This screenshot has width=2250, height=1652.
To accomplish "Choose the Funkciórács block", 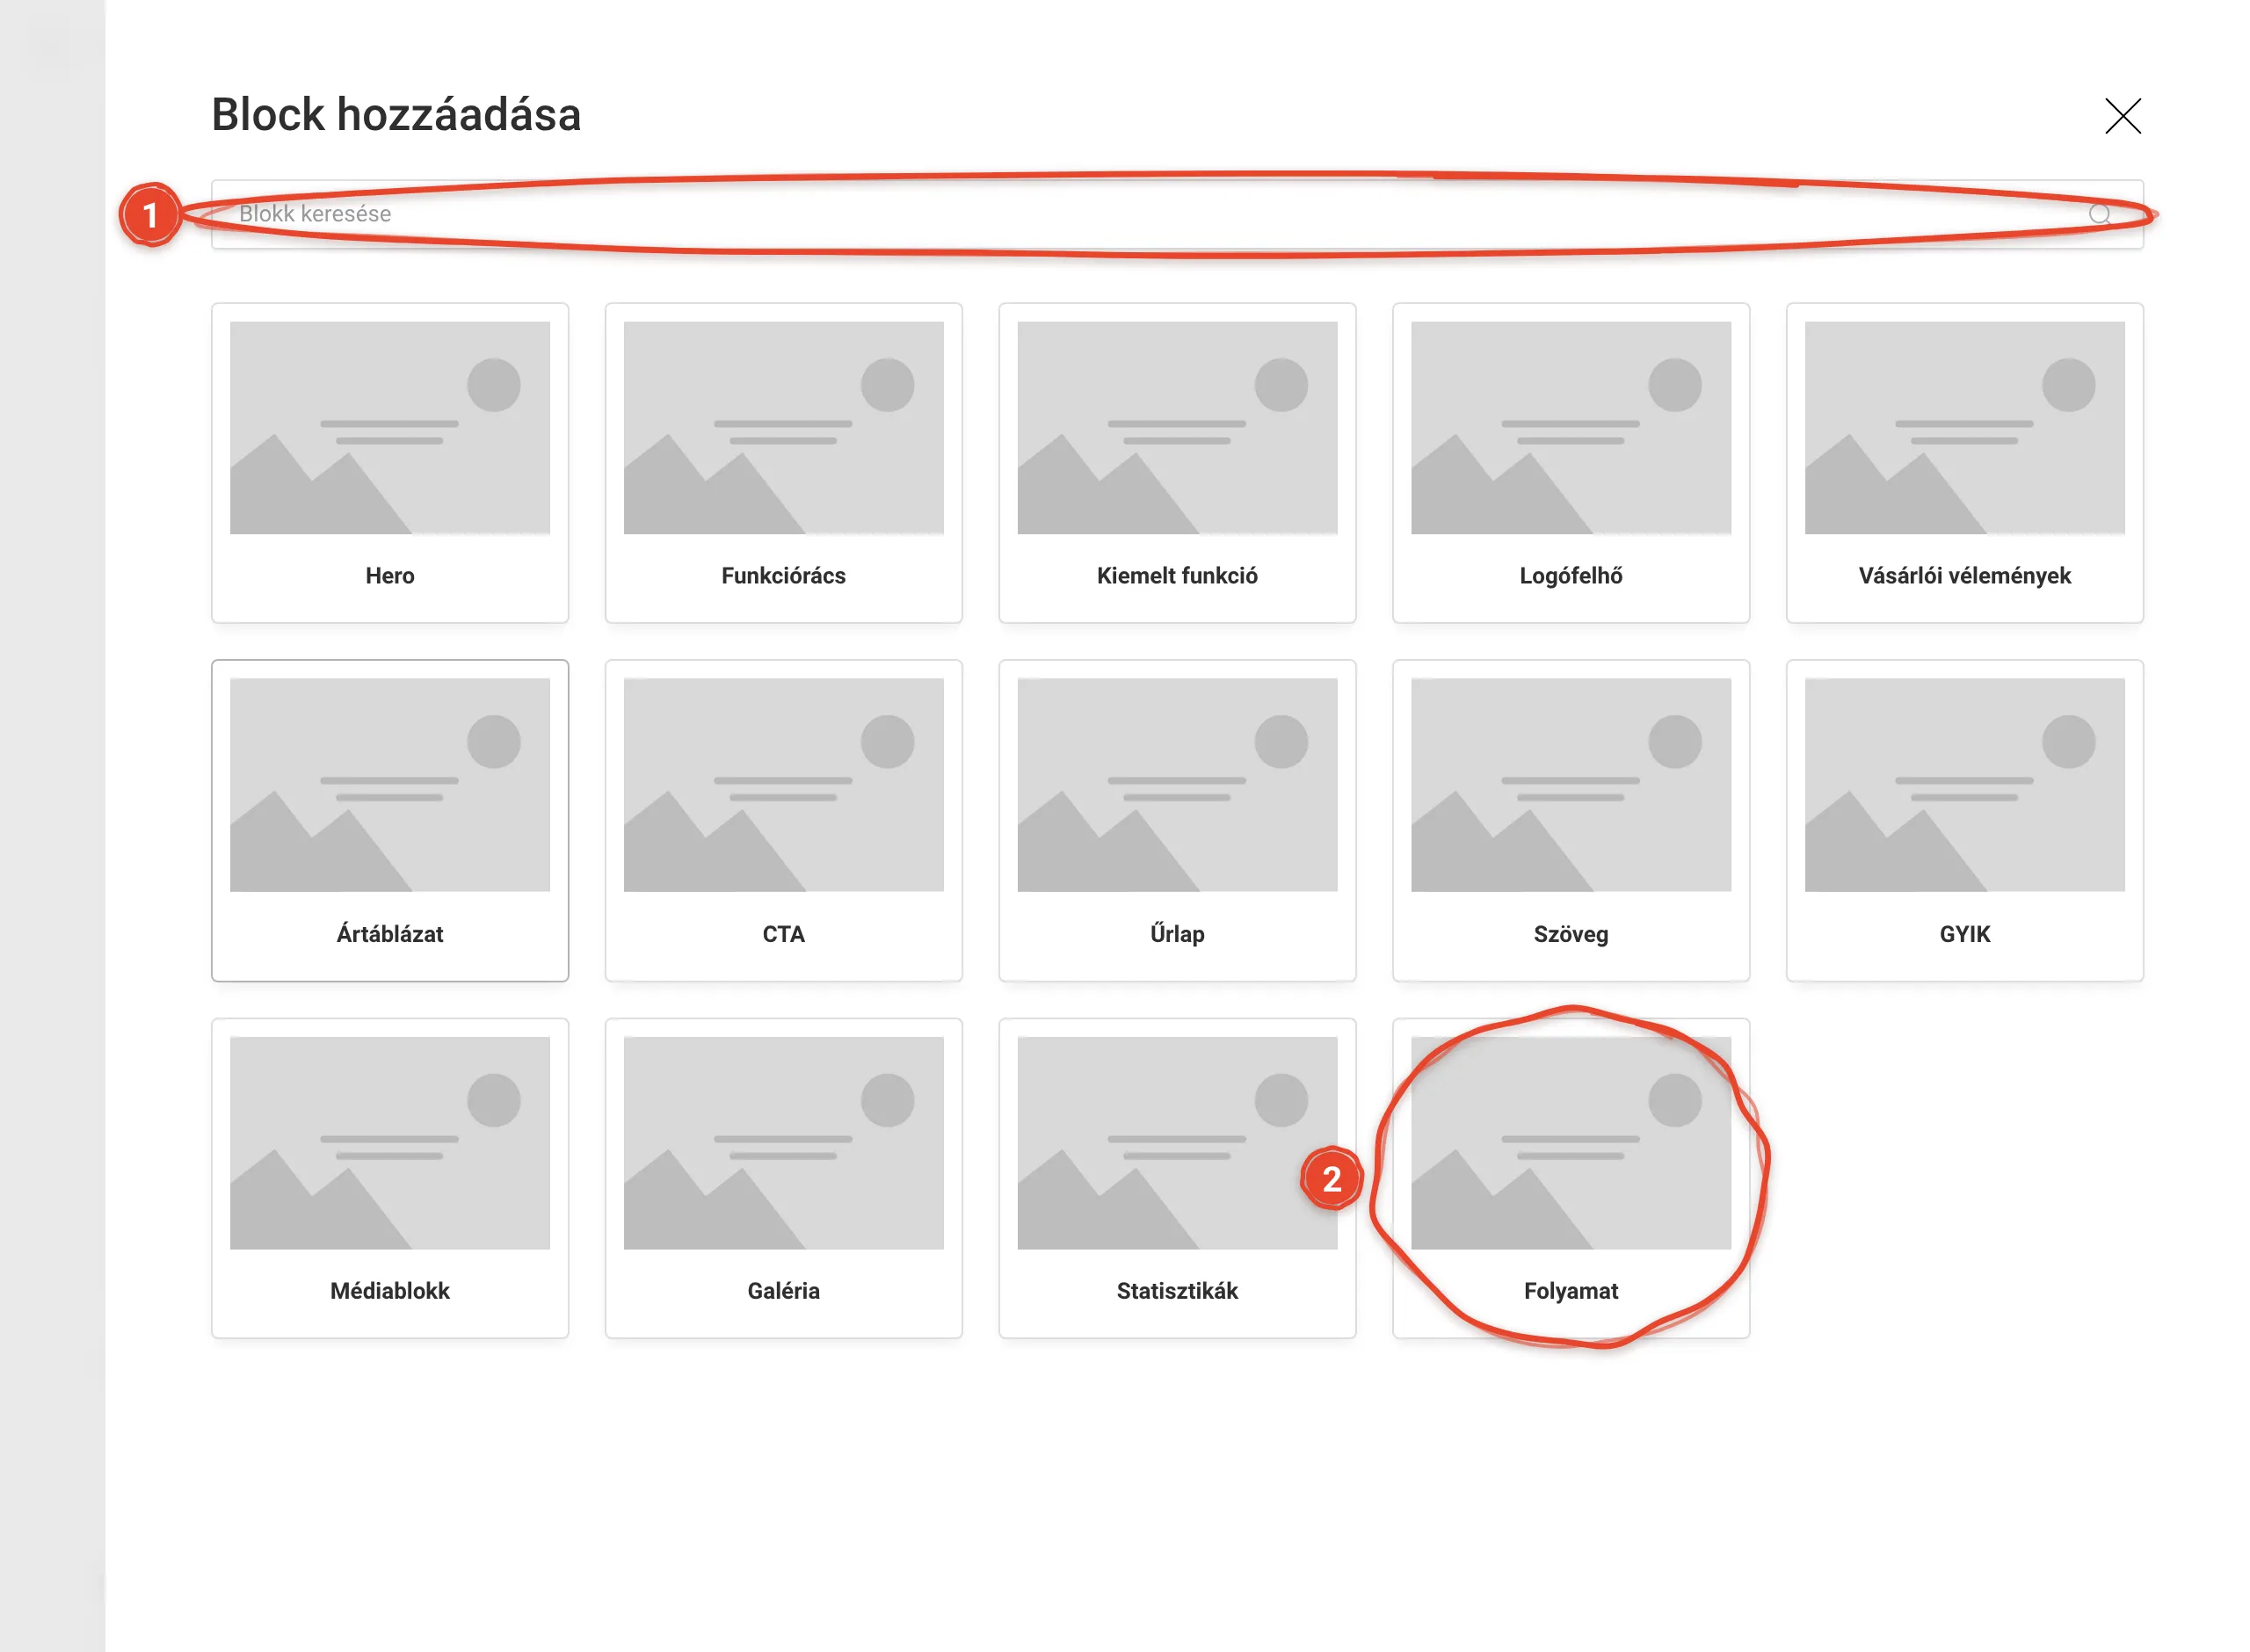I will pyautogui.click(x=783, y=463).
